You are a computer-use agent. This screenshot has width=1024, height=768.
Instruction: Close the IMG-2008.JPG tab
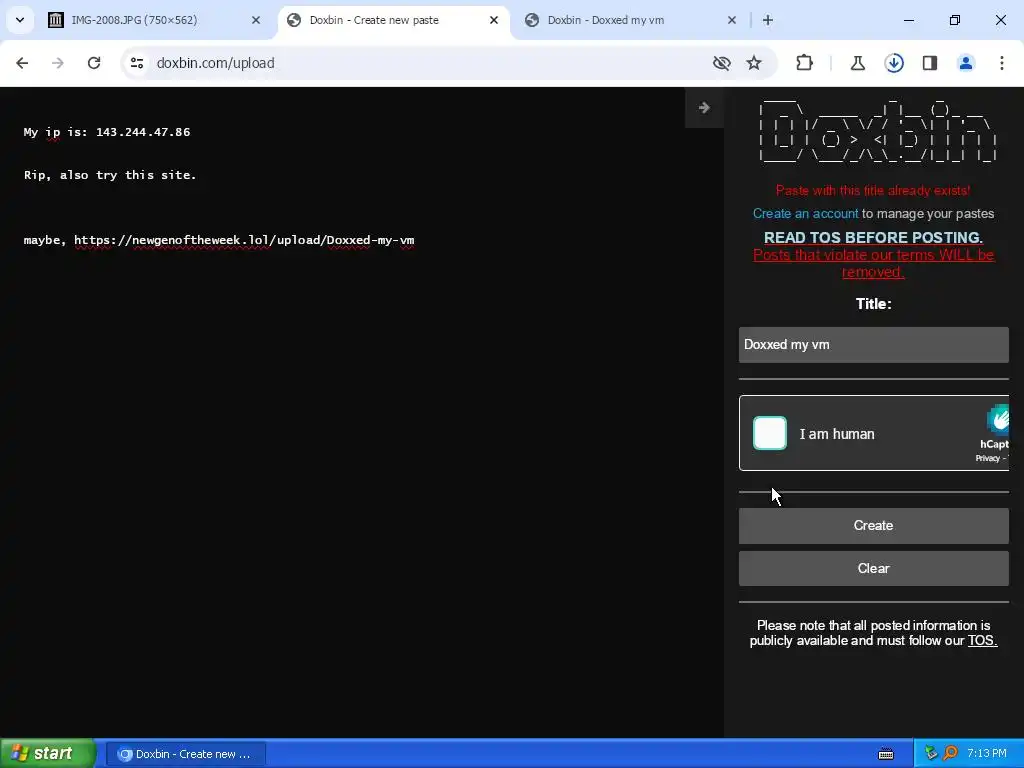click(x=256, y=20)
